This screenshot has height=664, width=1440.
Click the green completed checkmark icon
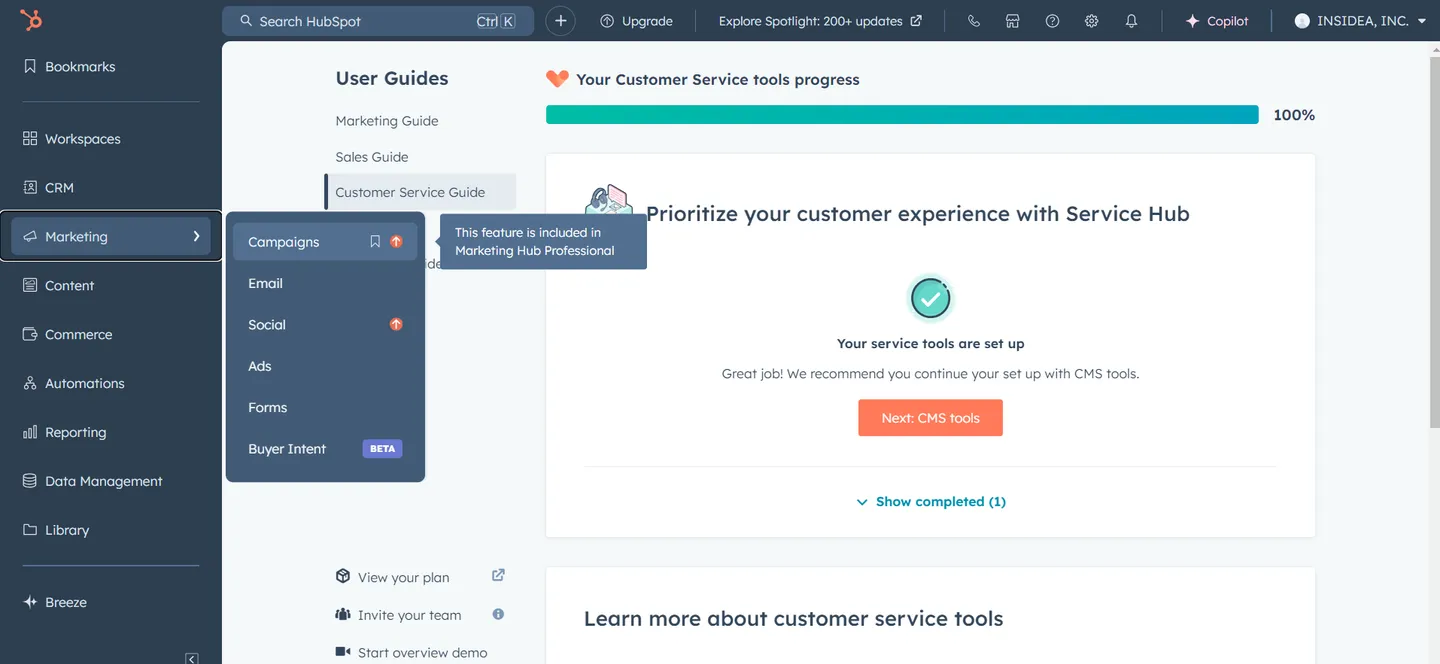point(931,298)
